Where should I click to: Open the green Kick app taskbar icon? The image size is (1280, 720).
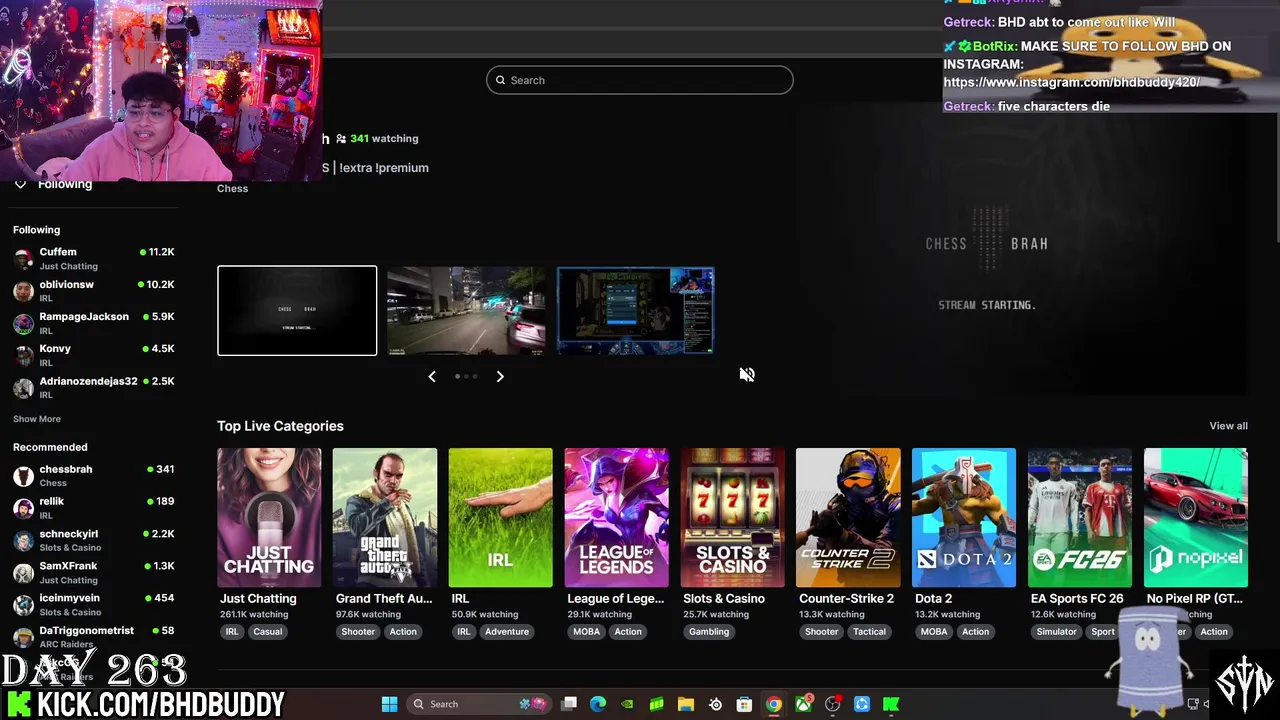tap(891, 704)
